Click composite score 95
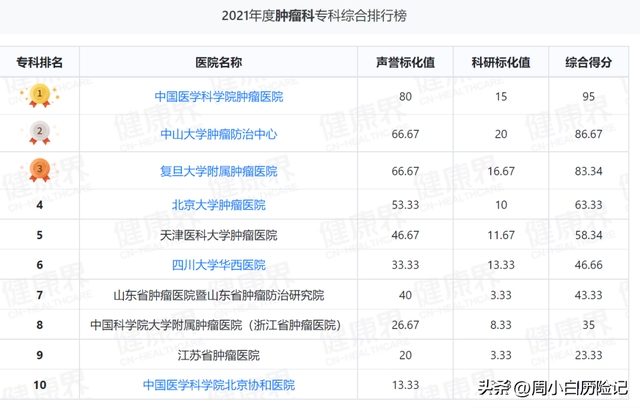Viewport: 640px width, 408px height. point(589,97)
